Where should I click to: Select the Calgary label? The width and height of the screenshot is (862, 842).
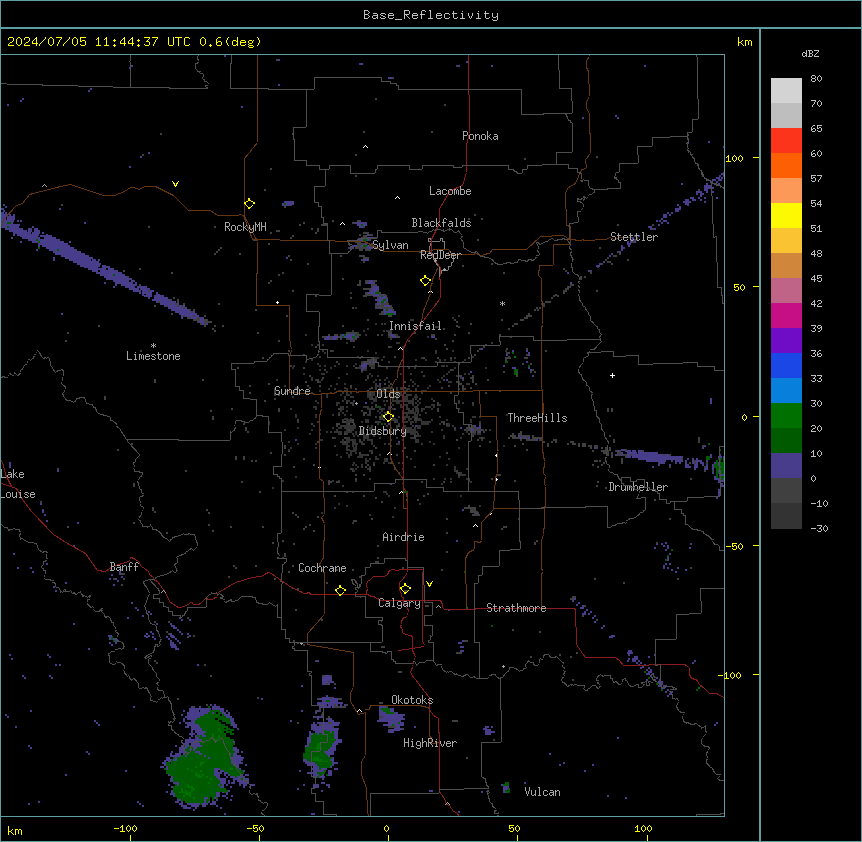(x=399, y=603)
